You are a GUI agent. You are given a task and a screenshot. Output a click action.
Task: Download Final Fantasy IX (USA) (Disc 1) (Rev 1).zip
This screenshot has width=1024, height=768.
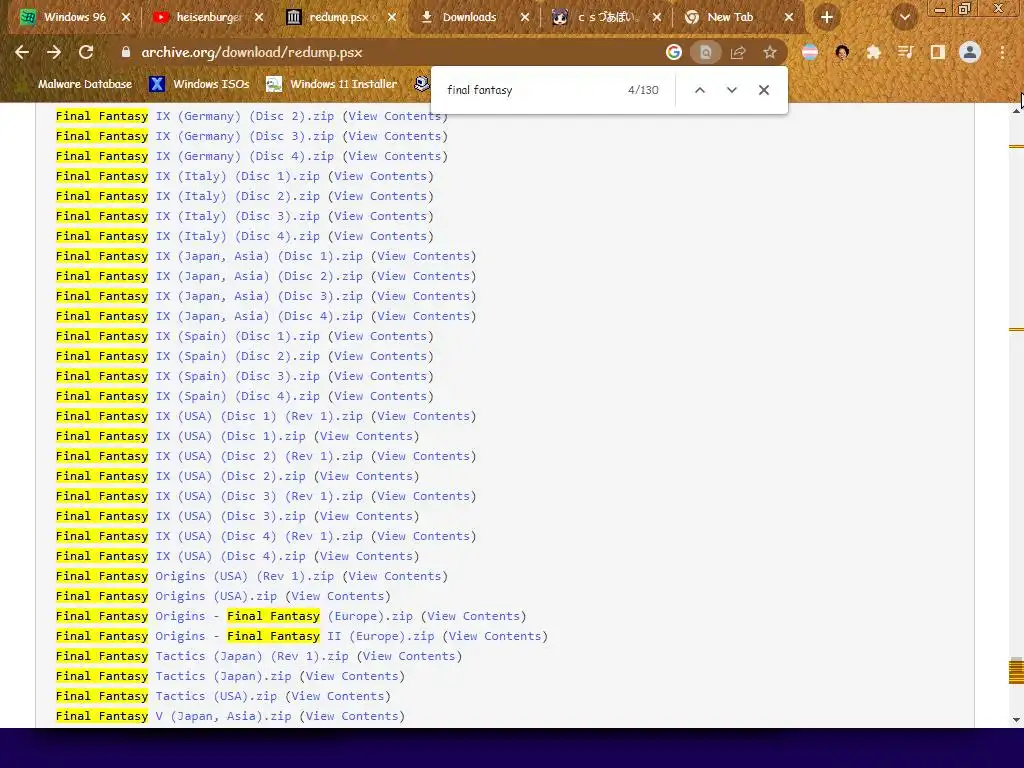(x=209, y=416)
